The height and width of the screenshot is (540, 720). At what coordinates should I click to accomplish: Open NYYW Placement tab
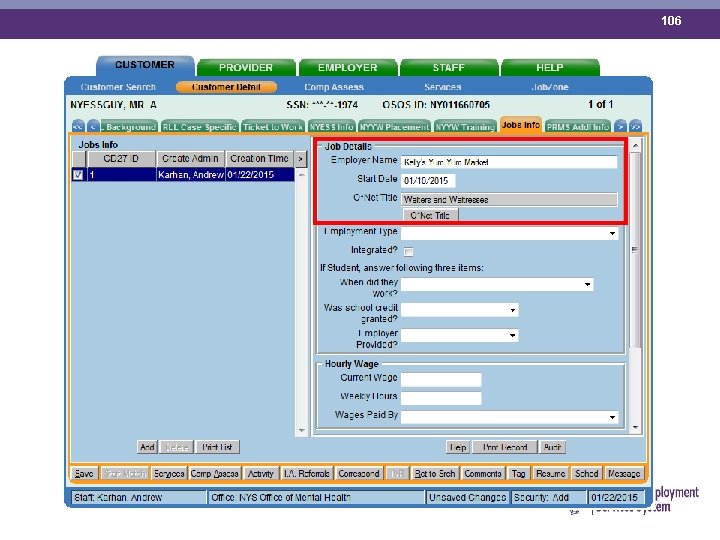[x=394, y=127]
